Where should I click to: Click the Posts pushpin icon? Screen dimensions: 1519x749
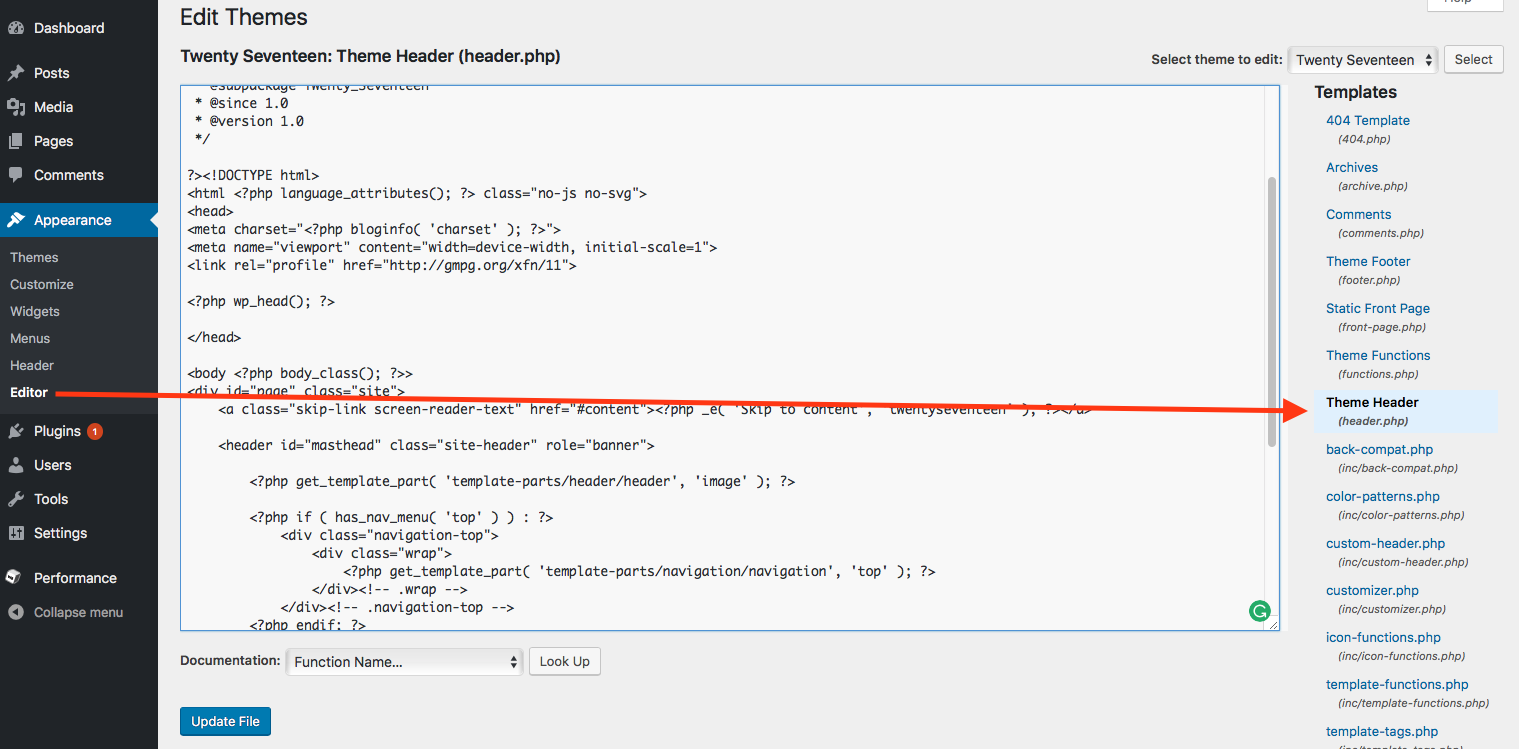click(x=16, y=73)
